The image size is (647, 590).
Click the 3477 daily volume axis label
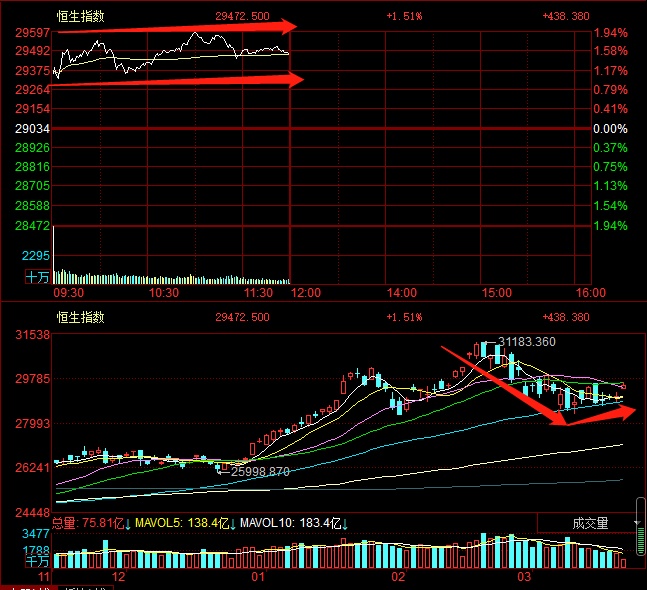(35, 534)
